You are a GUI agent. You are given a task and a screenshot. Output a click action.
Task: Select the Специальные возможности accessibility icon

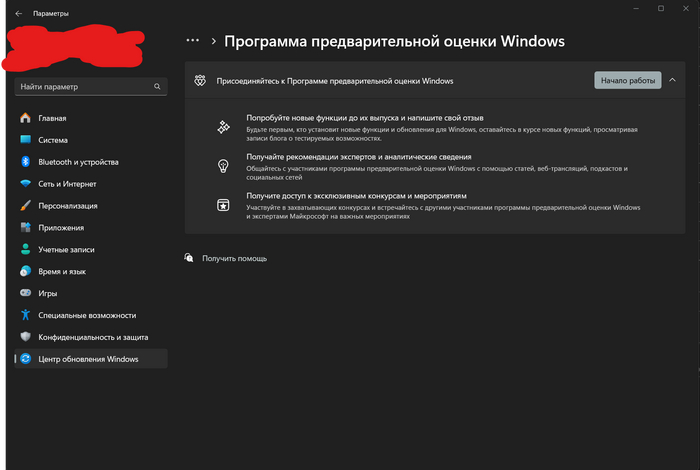[25, 315]
